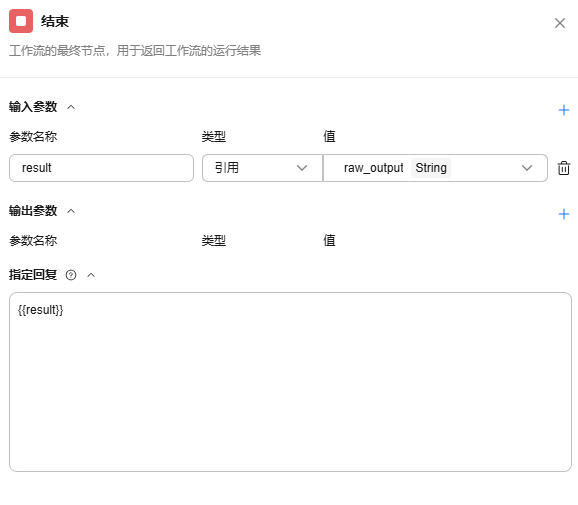This screenshot has width=578, height=505.
Task: Add a new input parameter
Action: click(x=564, y=110)
